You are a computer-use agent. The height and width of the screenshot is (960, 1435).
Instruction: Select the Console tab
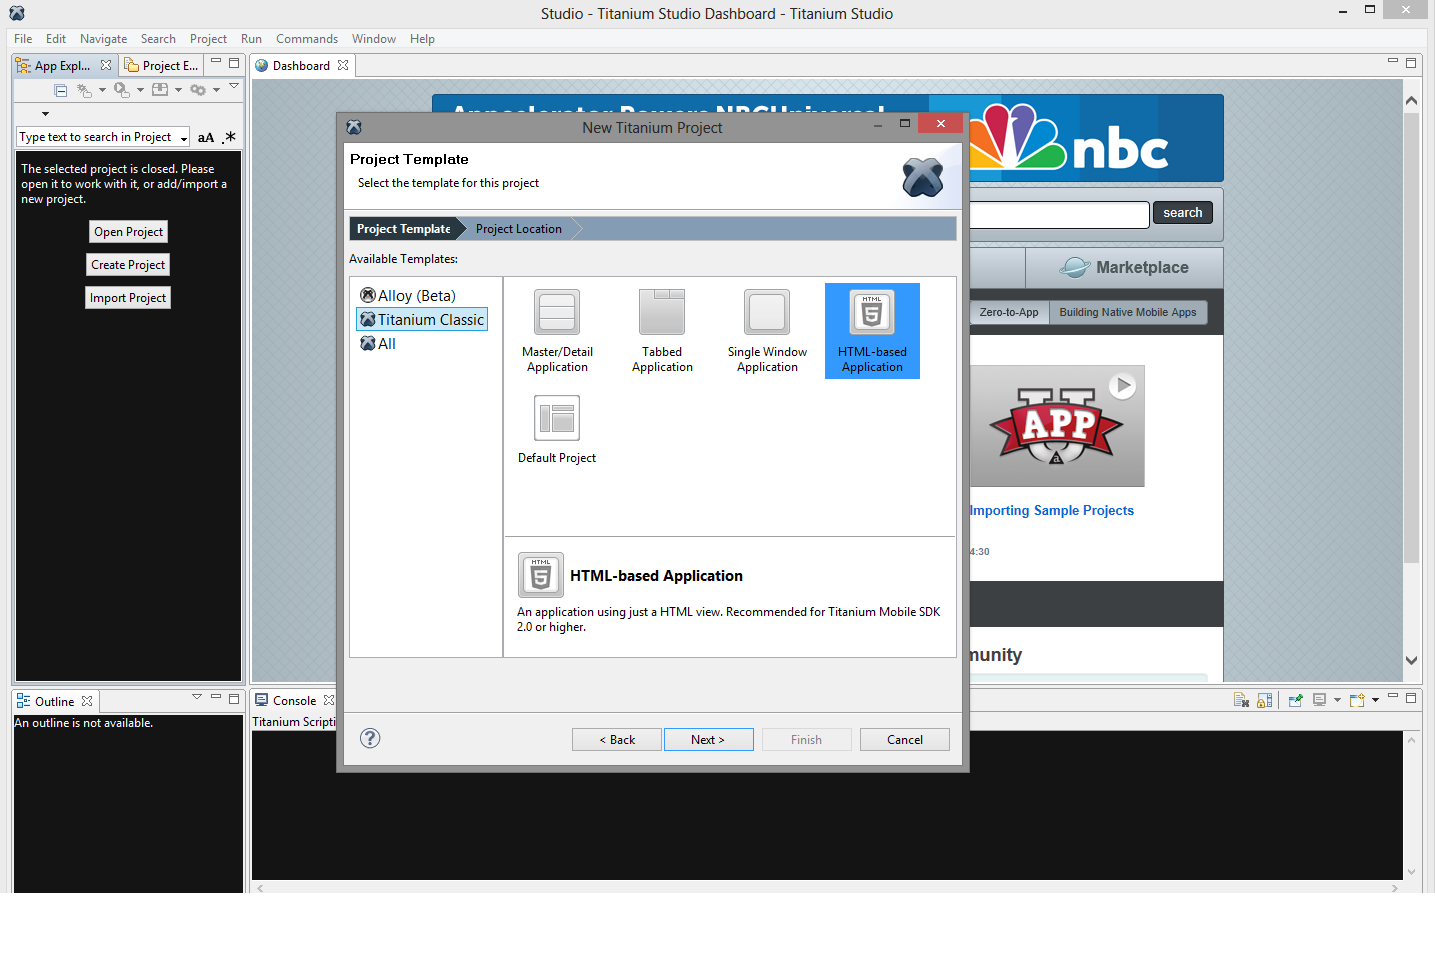point(293,701)
